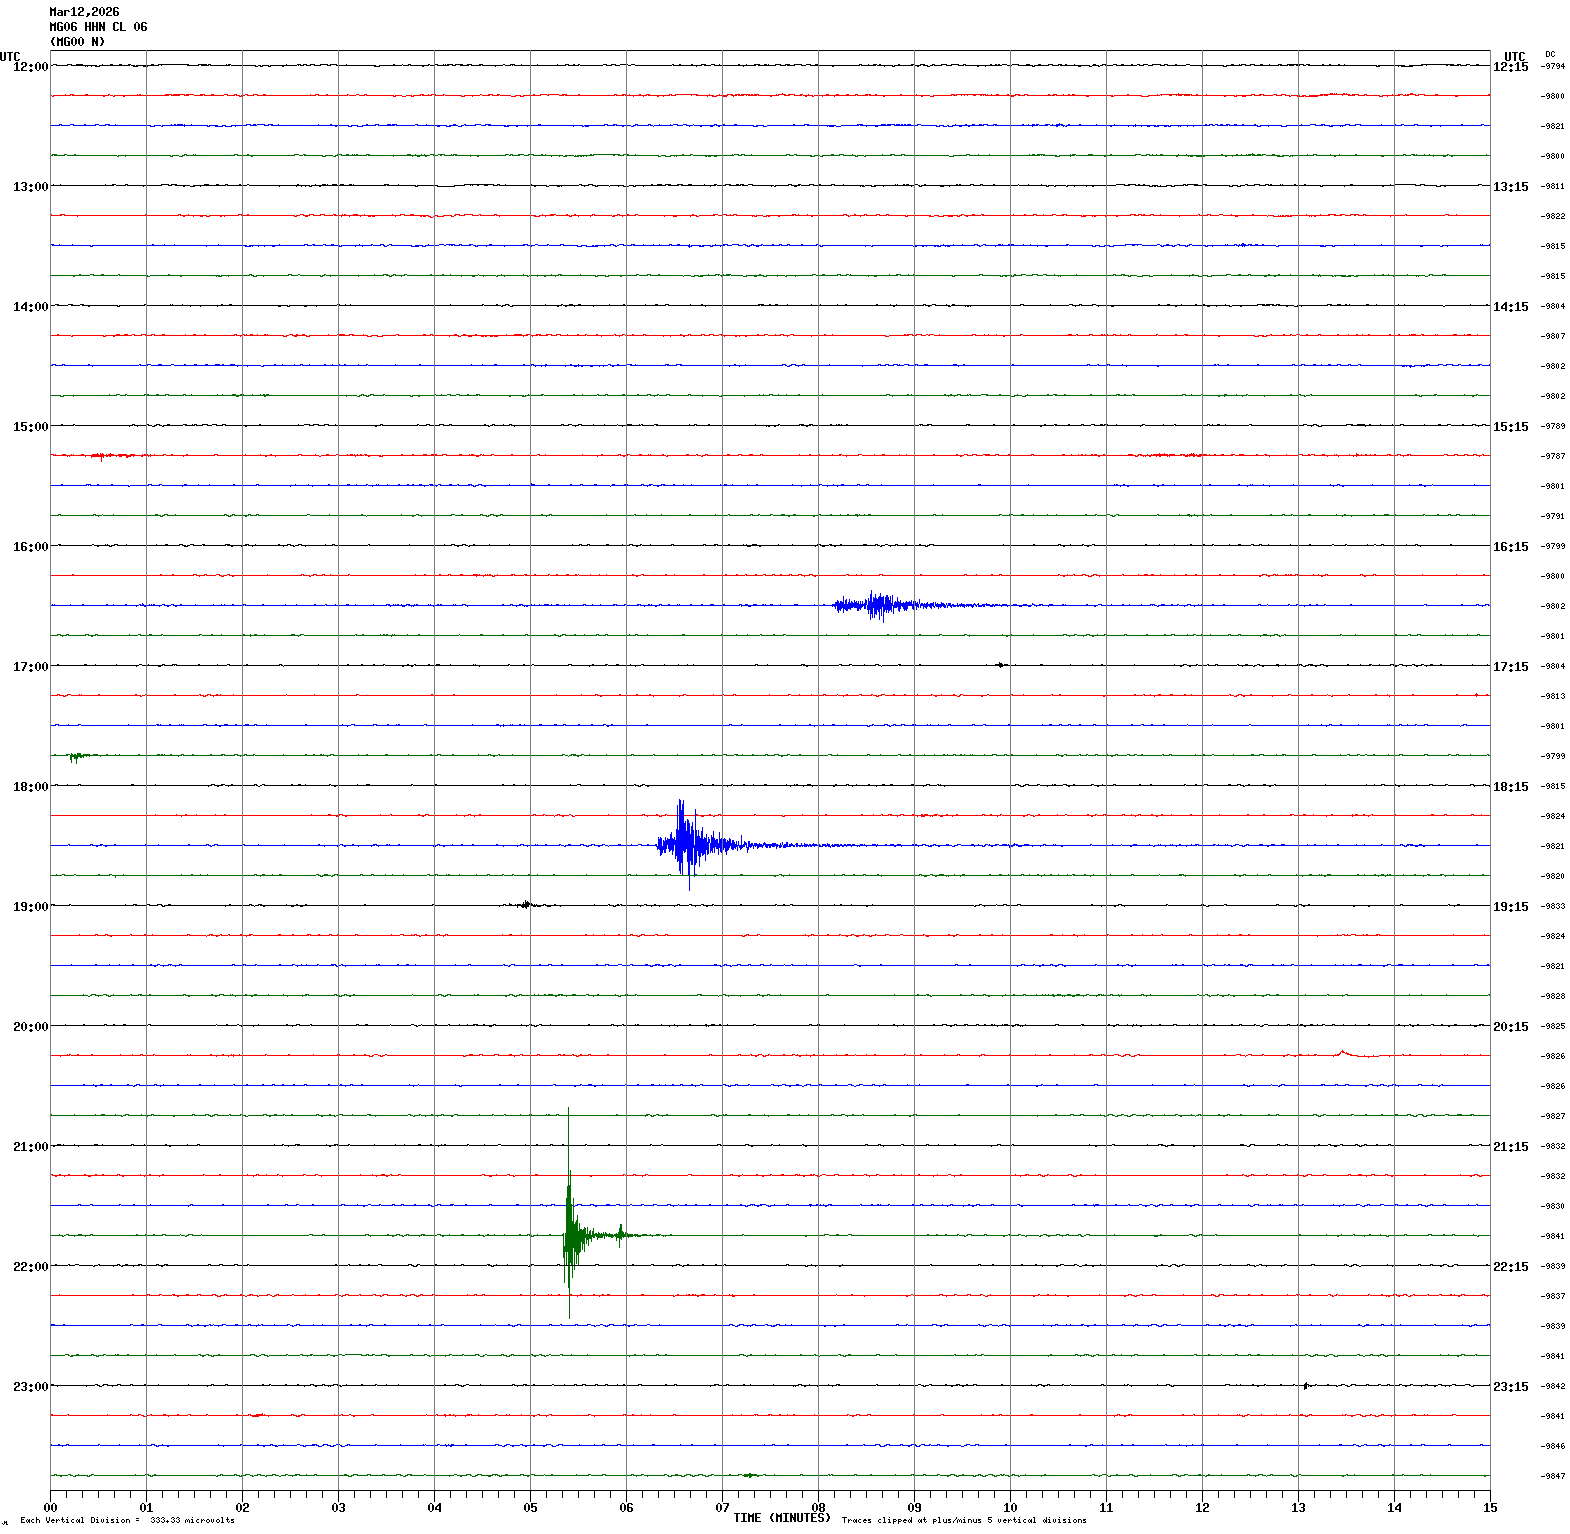
Task: Click the red bump near minute 13
Action: click(x=1343, y=1052)
